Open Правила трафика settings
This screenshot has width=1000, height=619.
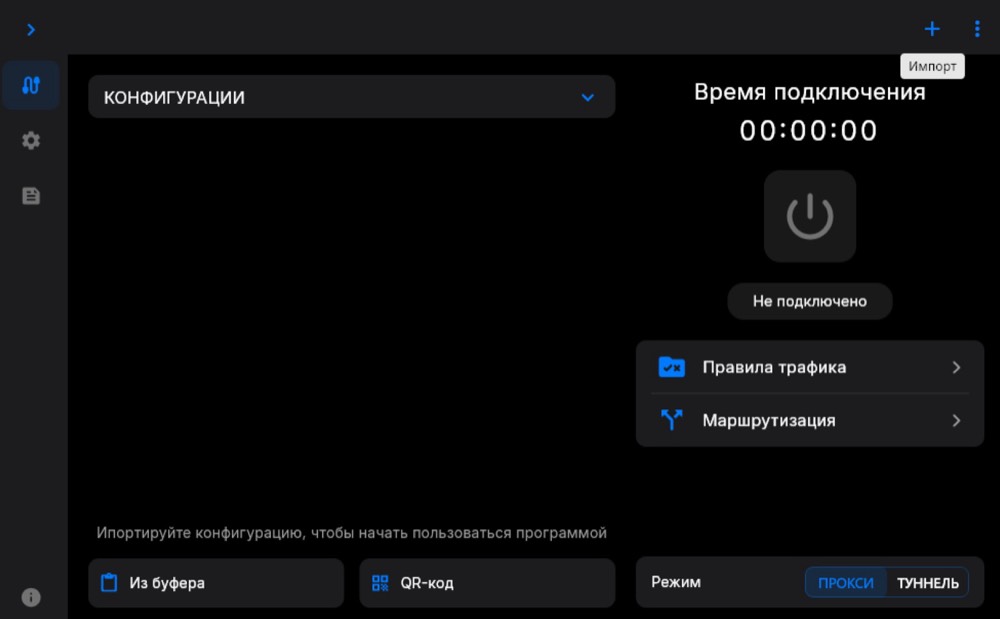[810, 367]
